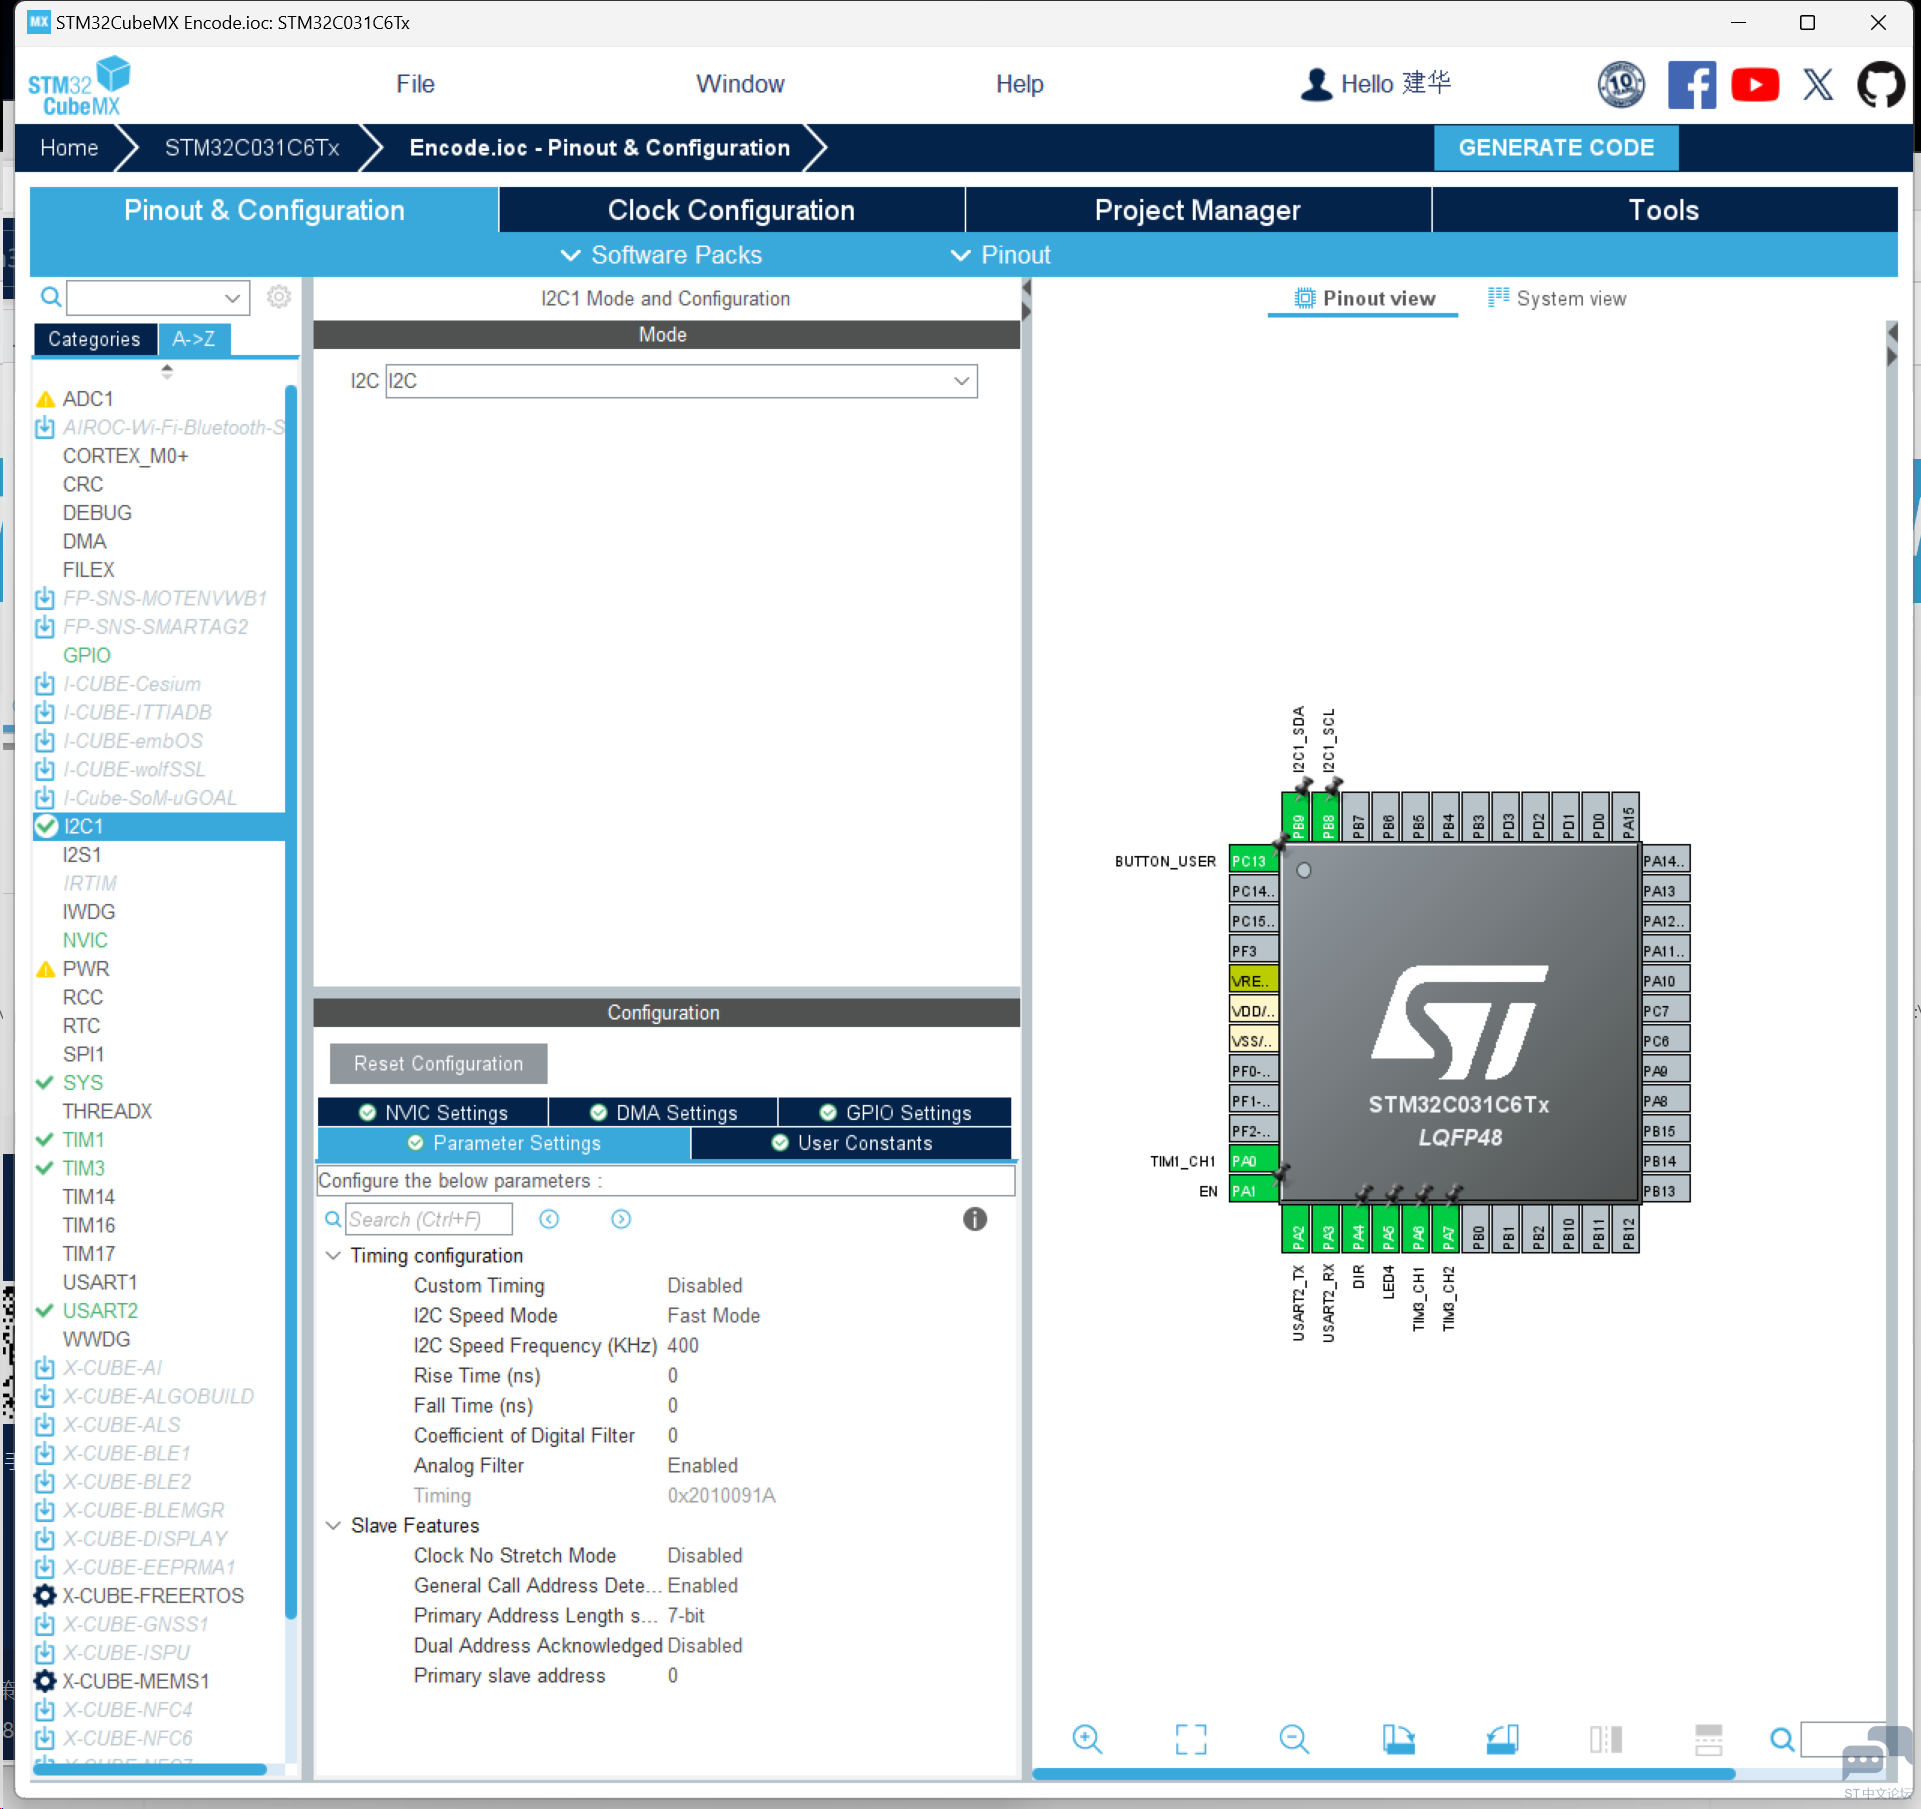Click the peripheral list vertical scrollbar
This screenshot has height=1809, width=1921.
click(291, 1000)
